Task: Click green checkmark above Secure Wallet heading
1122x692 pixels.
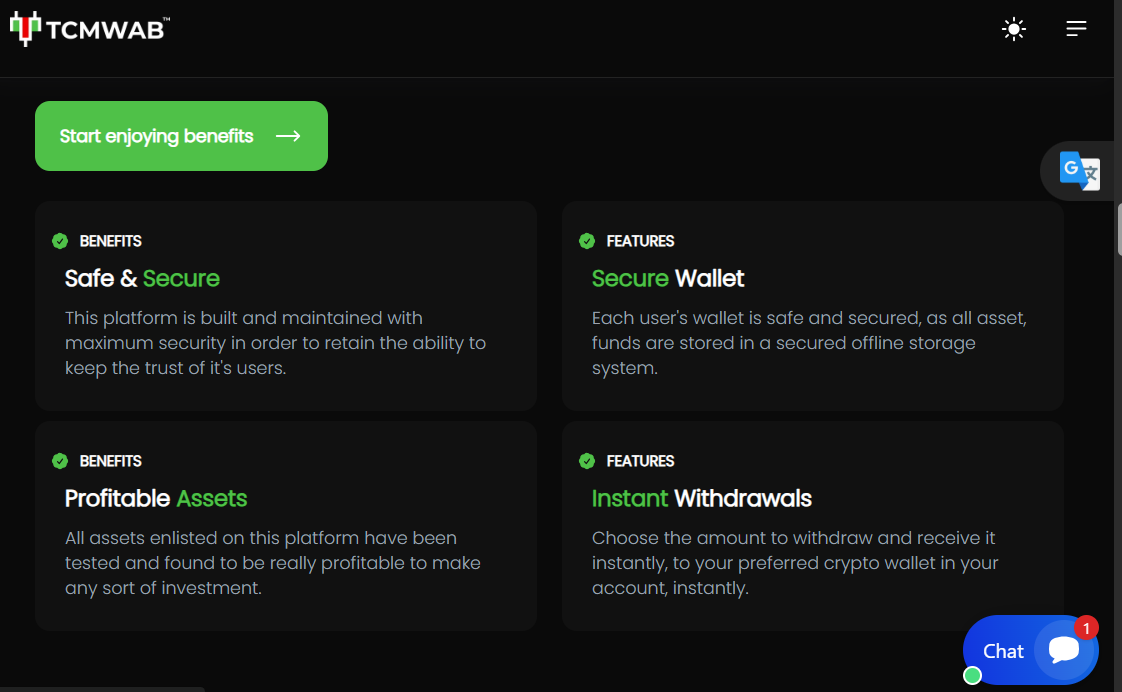Action: (587, 241)
